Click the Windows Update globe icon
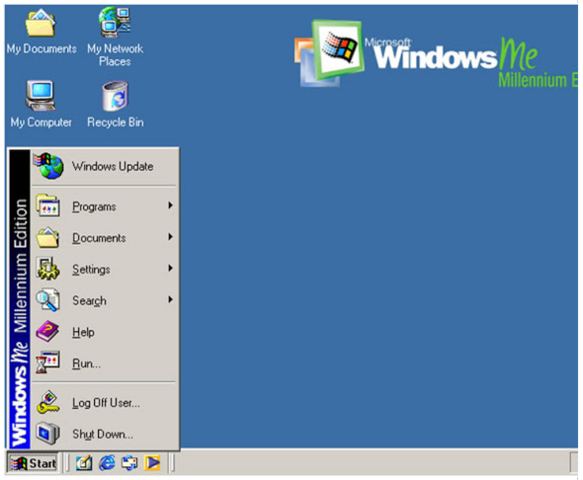The height and width of the screenshot is (480, 583). point(48,165)
